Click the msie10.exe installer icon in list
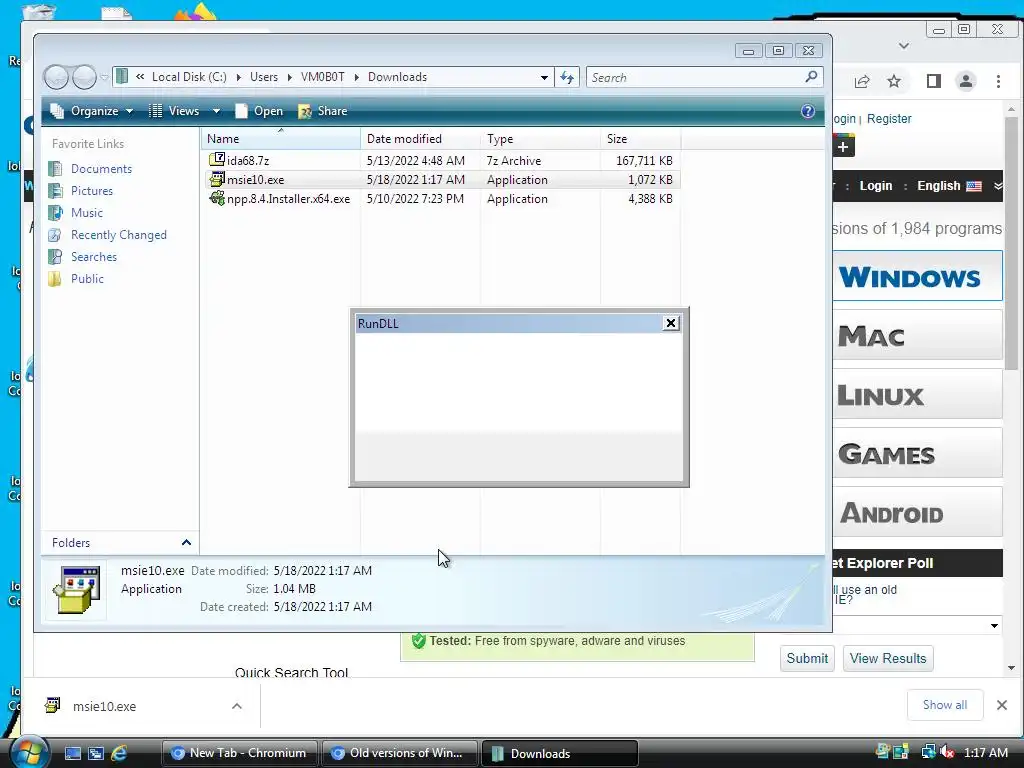1024x768 pixels. 217,179
